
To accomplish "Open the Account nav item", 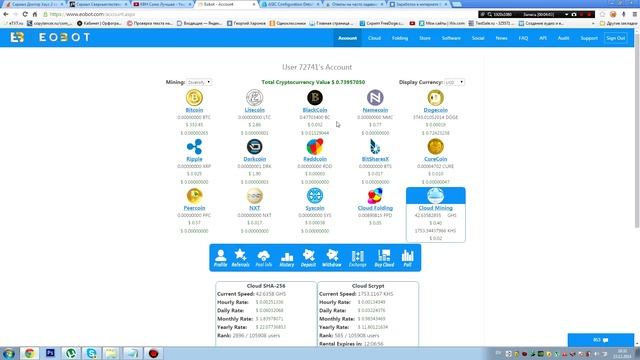I will click(347, 38).
